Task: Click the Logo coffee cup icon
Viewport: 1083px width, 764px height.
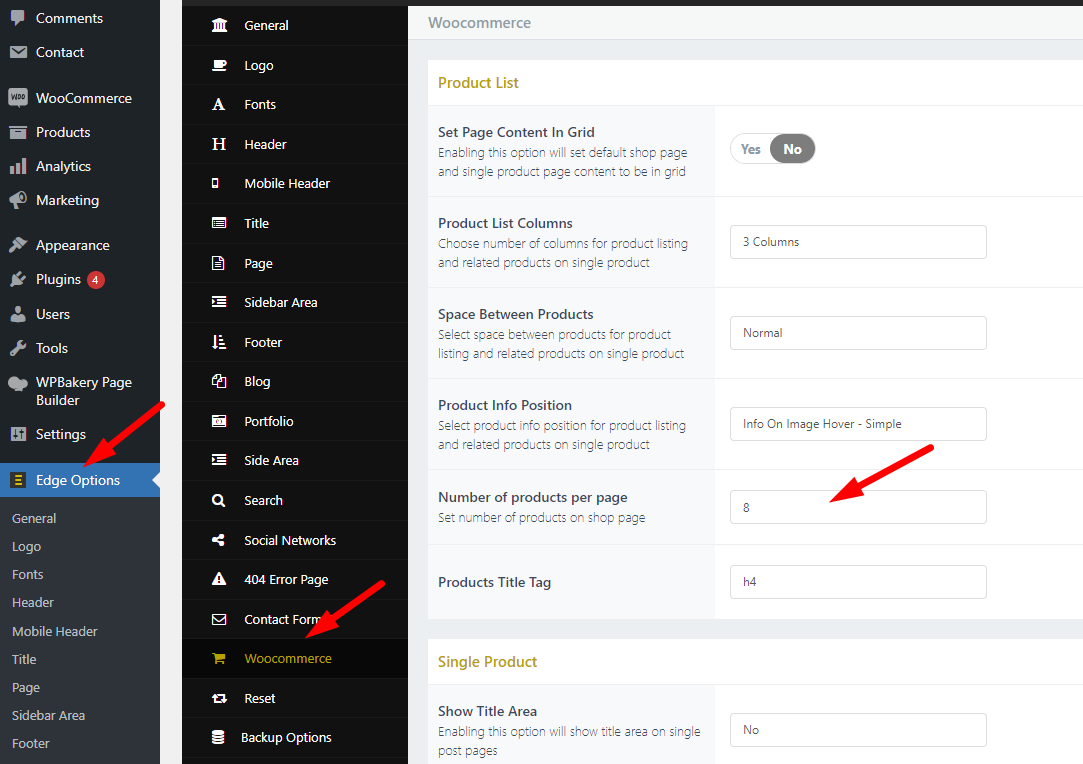Action: (219, 65)
